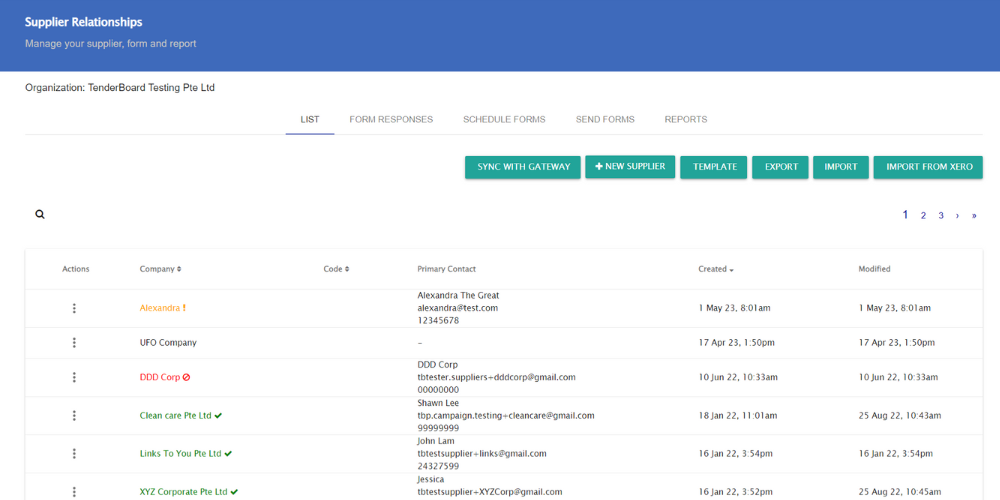Open the Links To You Pte Ltd supplier

point(180,454)
